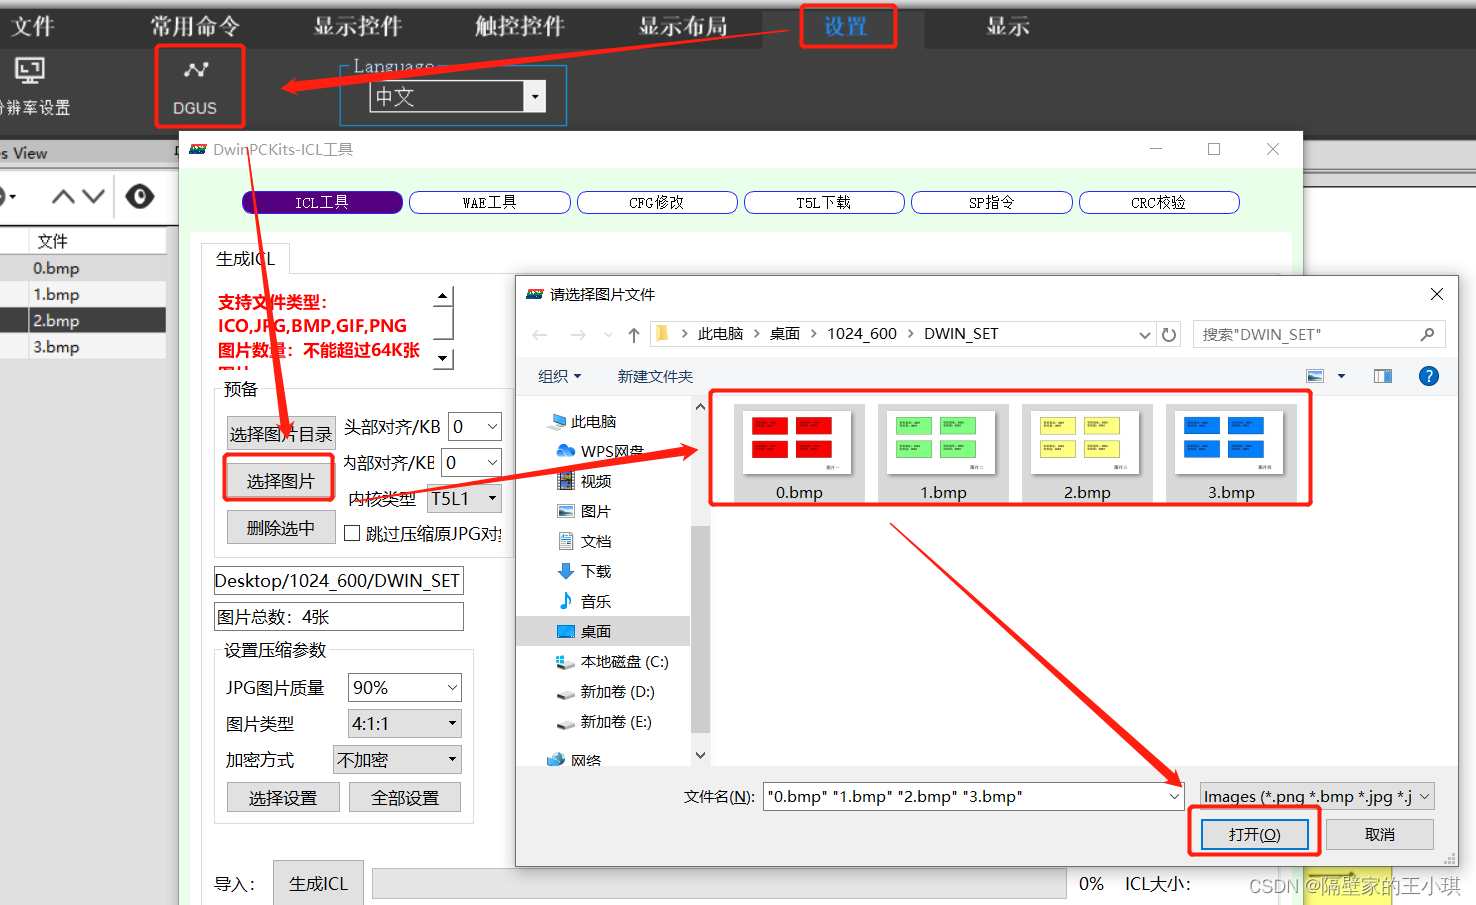
Task: Refresh the DWIN_SET folder view
Action: click(x=1168, y=334)
